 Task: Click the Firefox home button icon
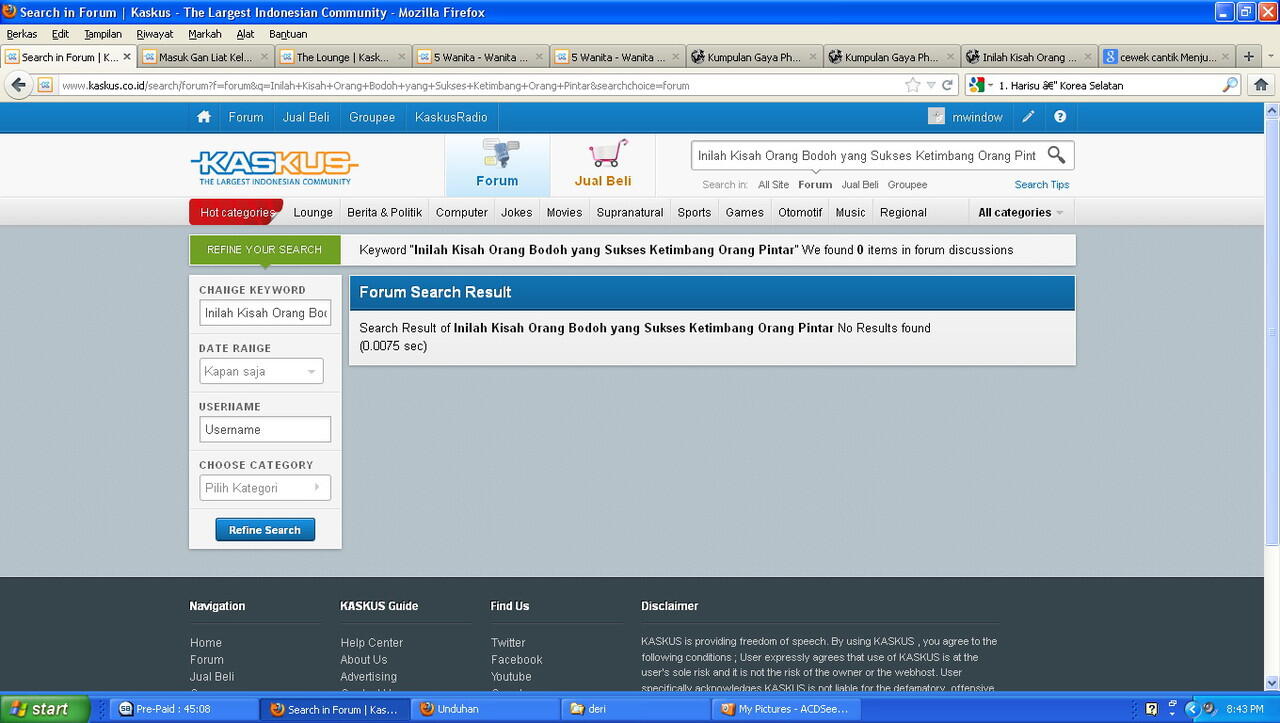point(1261,85)
